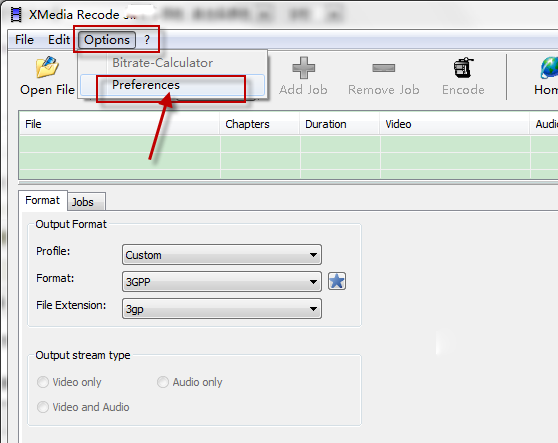Open the File menu
This screenshot has width=558, height=443.
24,39
